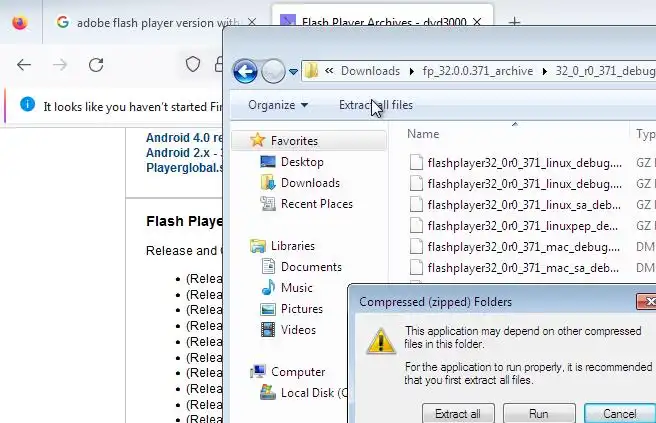This screenshot has height=423, width=656.
Task: Click Run button in zipped folders dialog
Action: [539, 413]
